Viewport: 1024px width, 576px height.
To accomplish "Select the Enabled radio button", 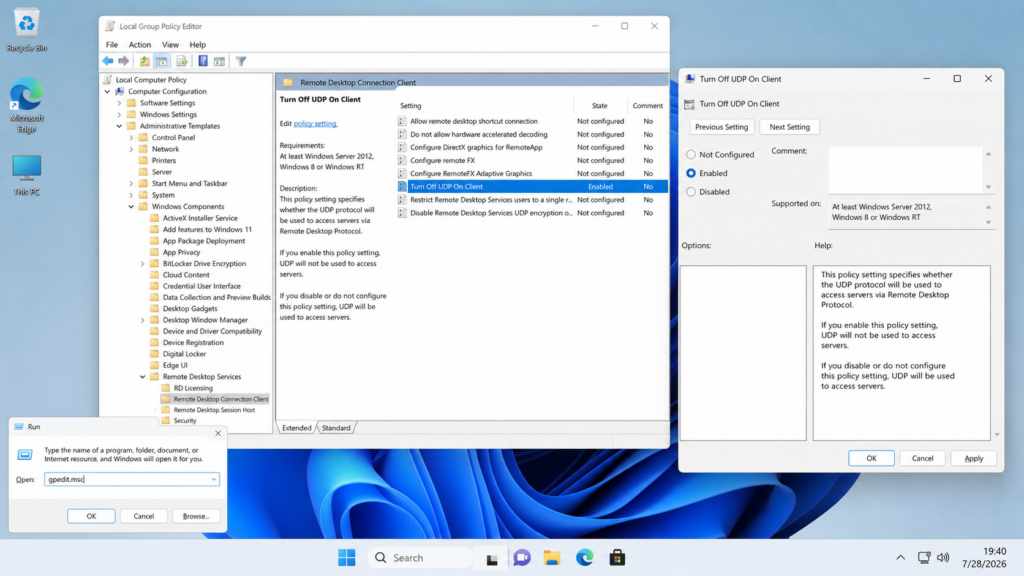I will [x=691, y=173].
